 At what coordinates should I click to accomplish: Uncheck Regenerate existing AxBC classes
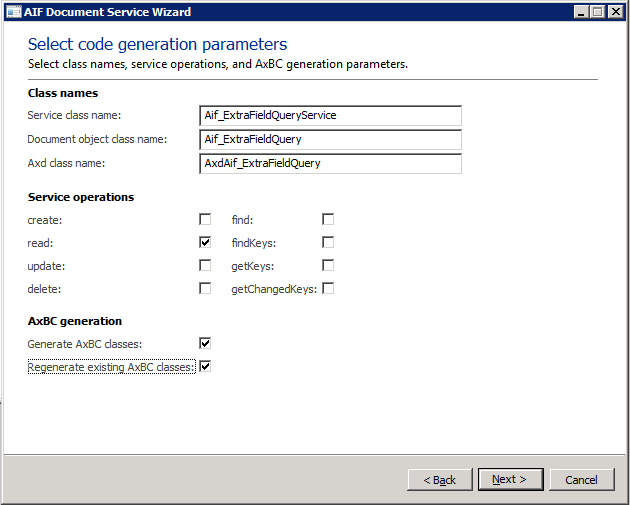click(x=205, y=367)
